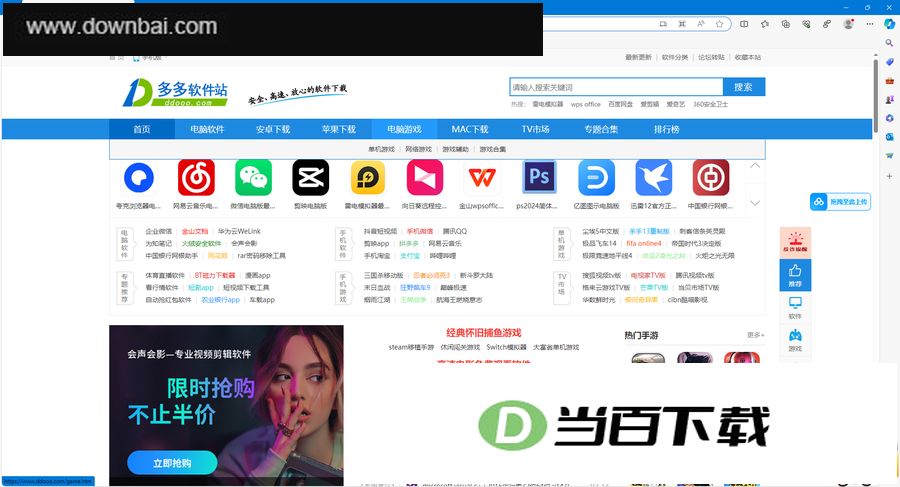The height and width of the screenshot is (487, 900).
Task: Open the 安卓下载 navigation tab
Action: [x=273, y=129]
